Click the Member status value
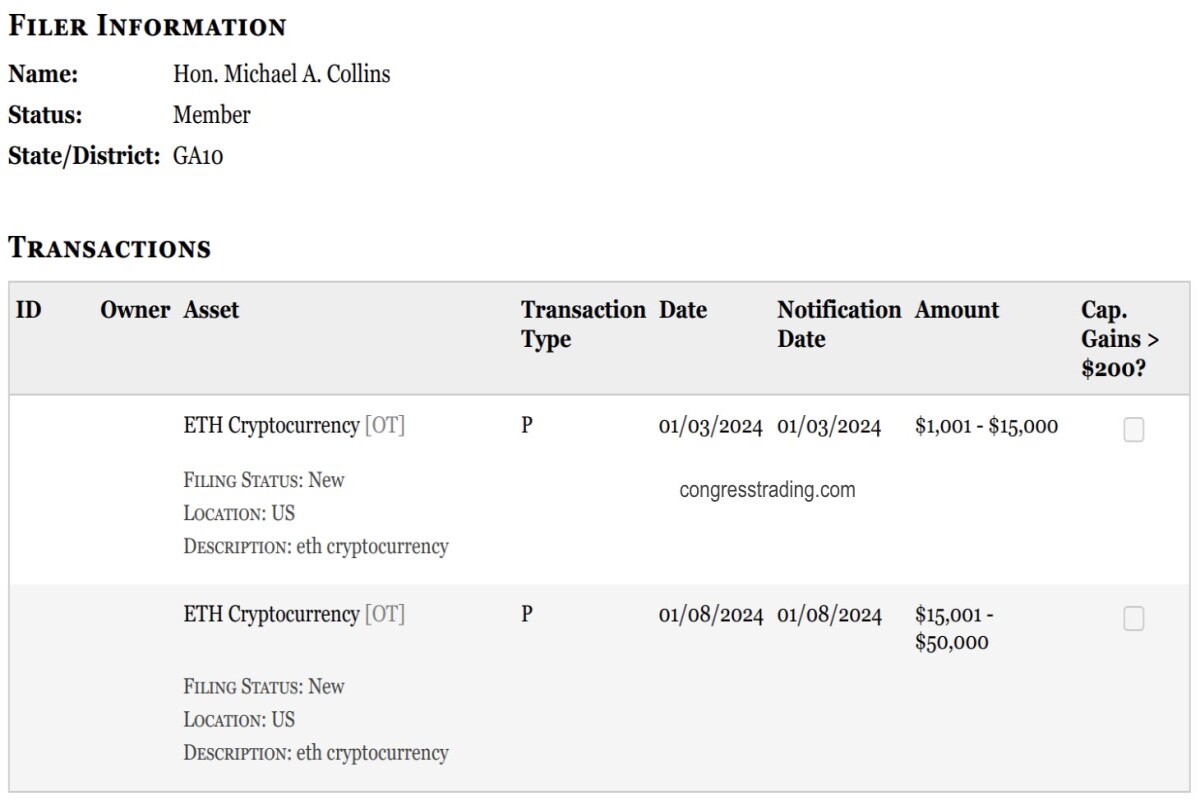 (211, 115)
